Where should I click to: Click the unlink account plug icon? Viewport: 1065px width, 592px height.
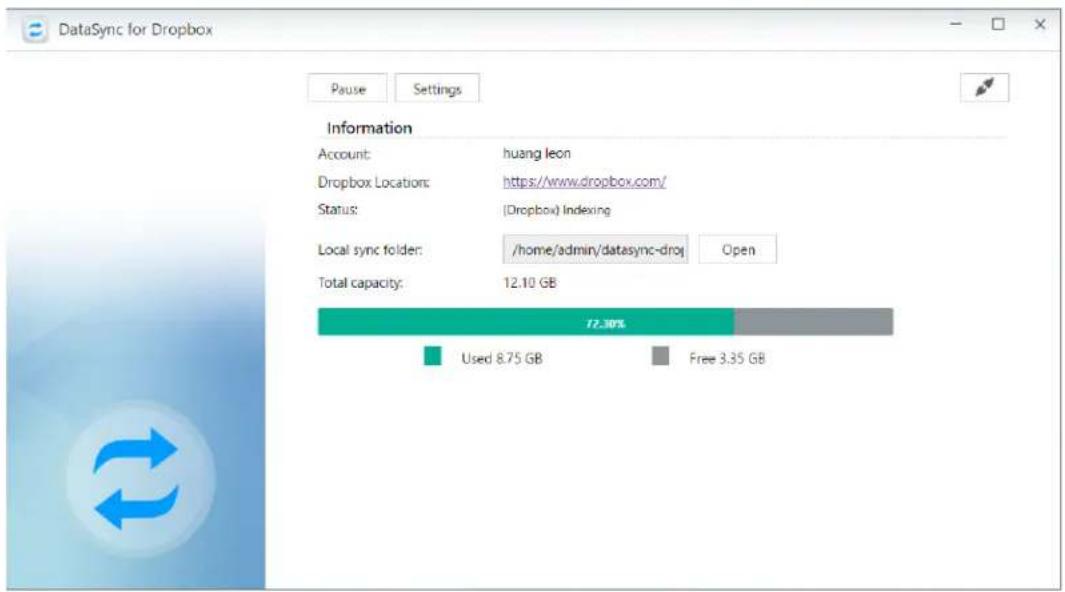[x=984, y=87]
